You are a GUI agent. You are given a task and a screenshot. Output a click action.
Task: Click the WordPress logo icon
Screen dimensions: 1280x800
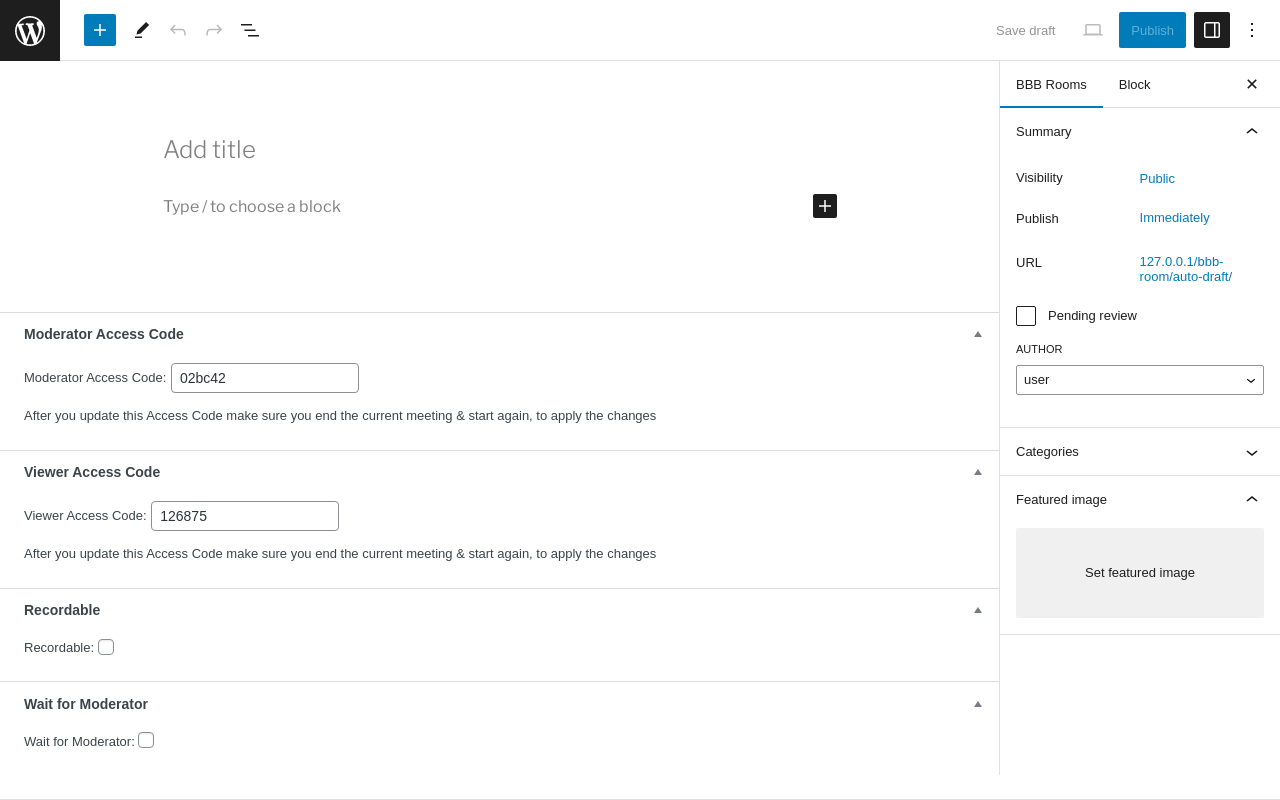click(30, 30)
